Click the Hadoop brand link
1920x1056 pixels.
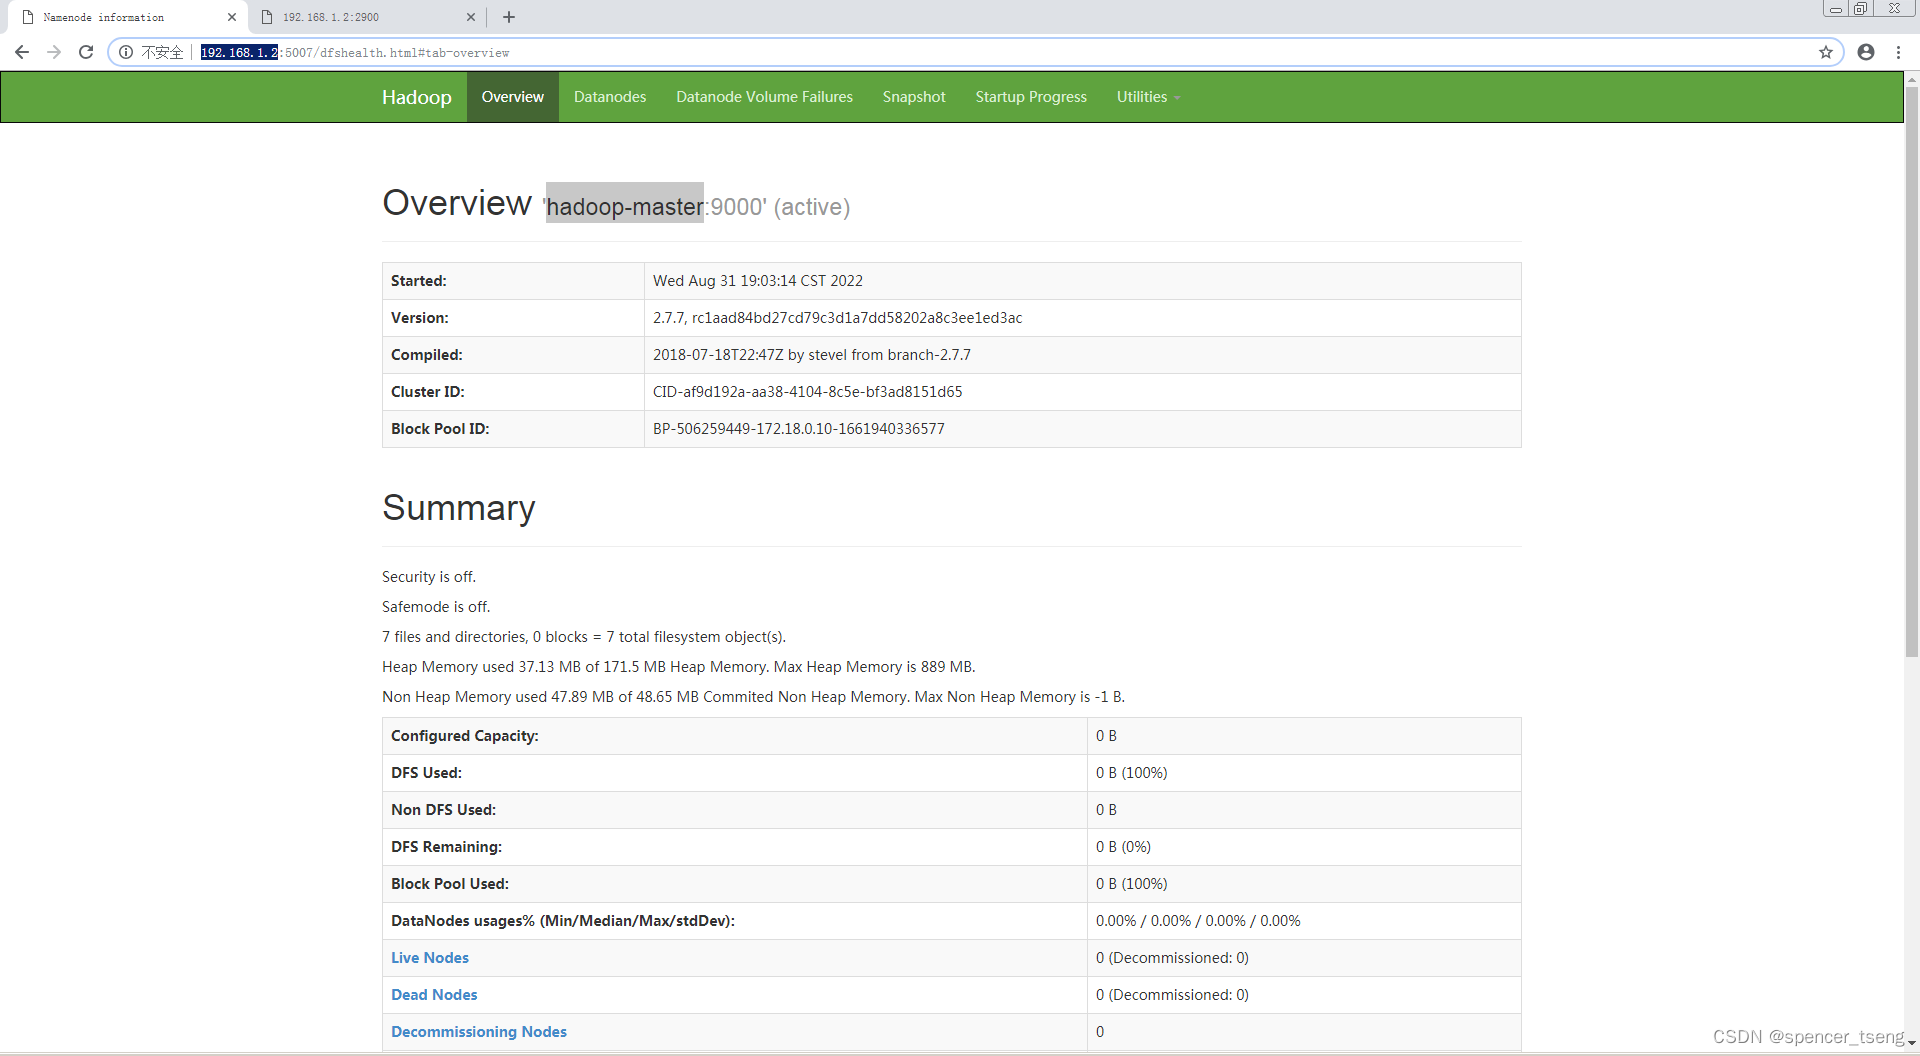pyautogui.click(x=416, y=96)
